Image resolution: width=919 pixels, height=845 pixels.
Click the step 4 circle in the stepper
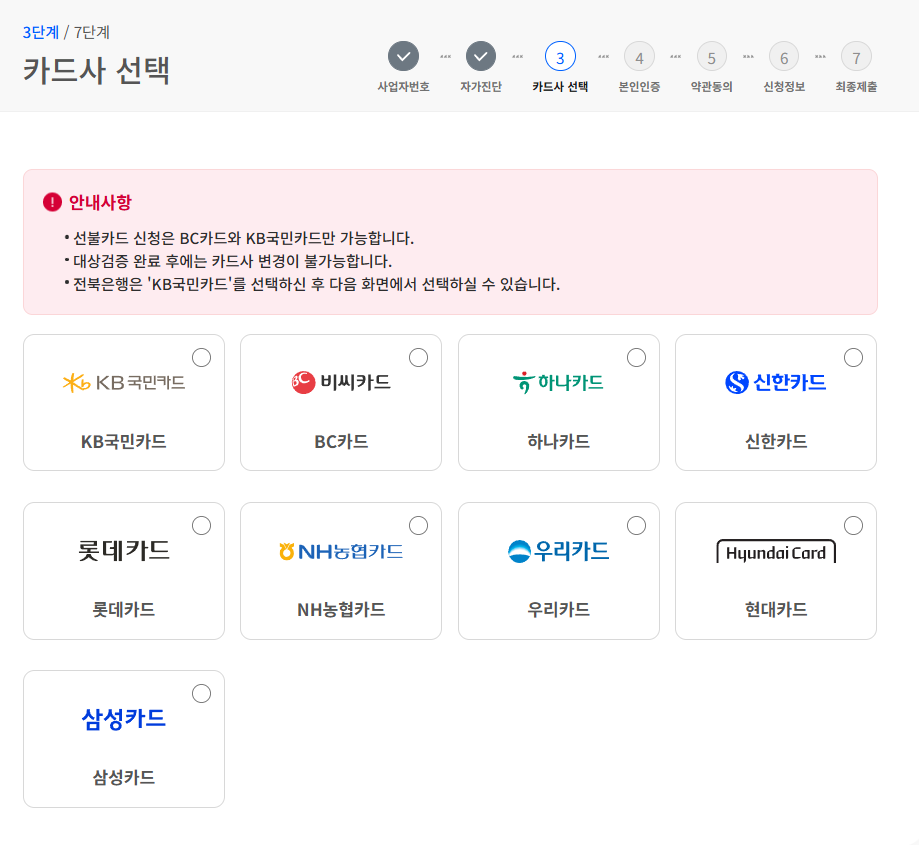point(639,57)
